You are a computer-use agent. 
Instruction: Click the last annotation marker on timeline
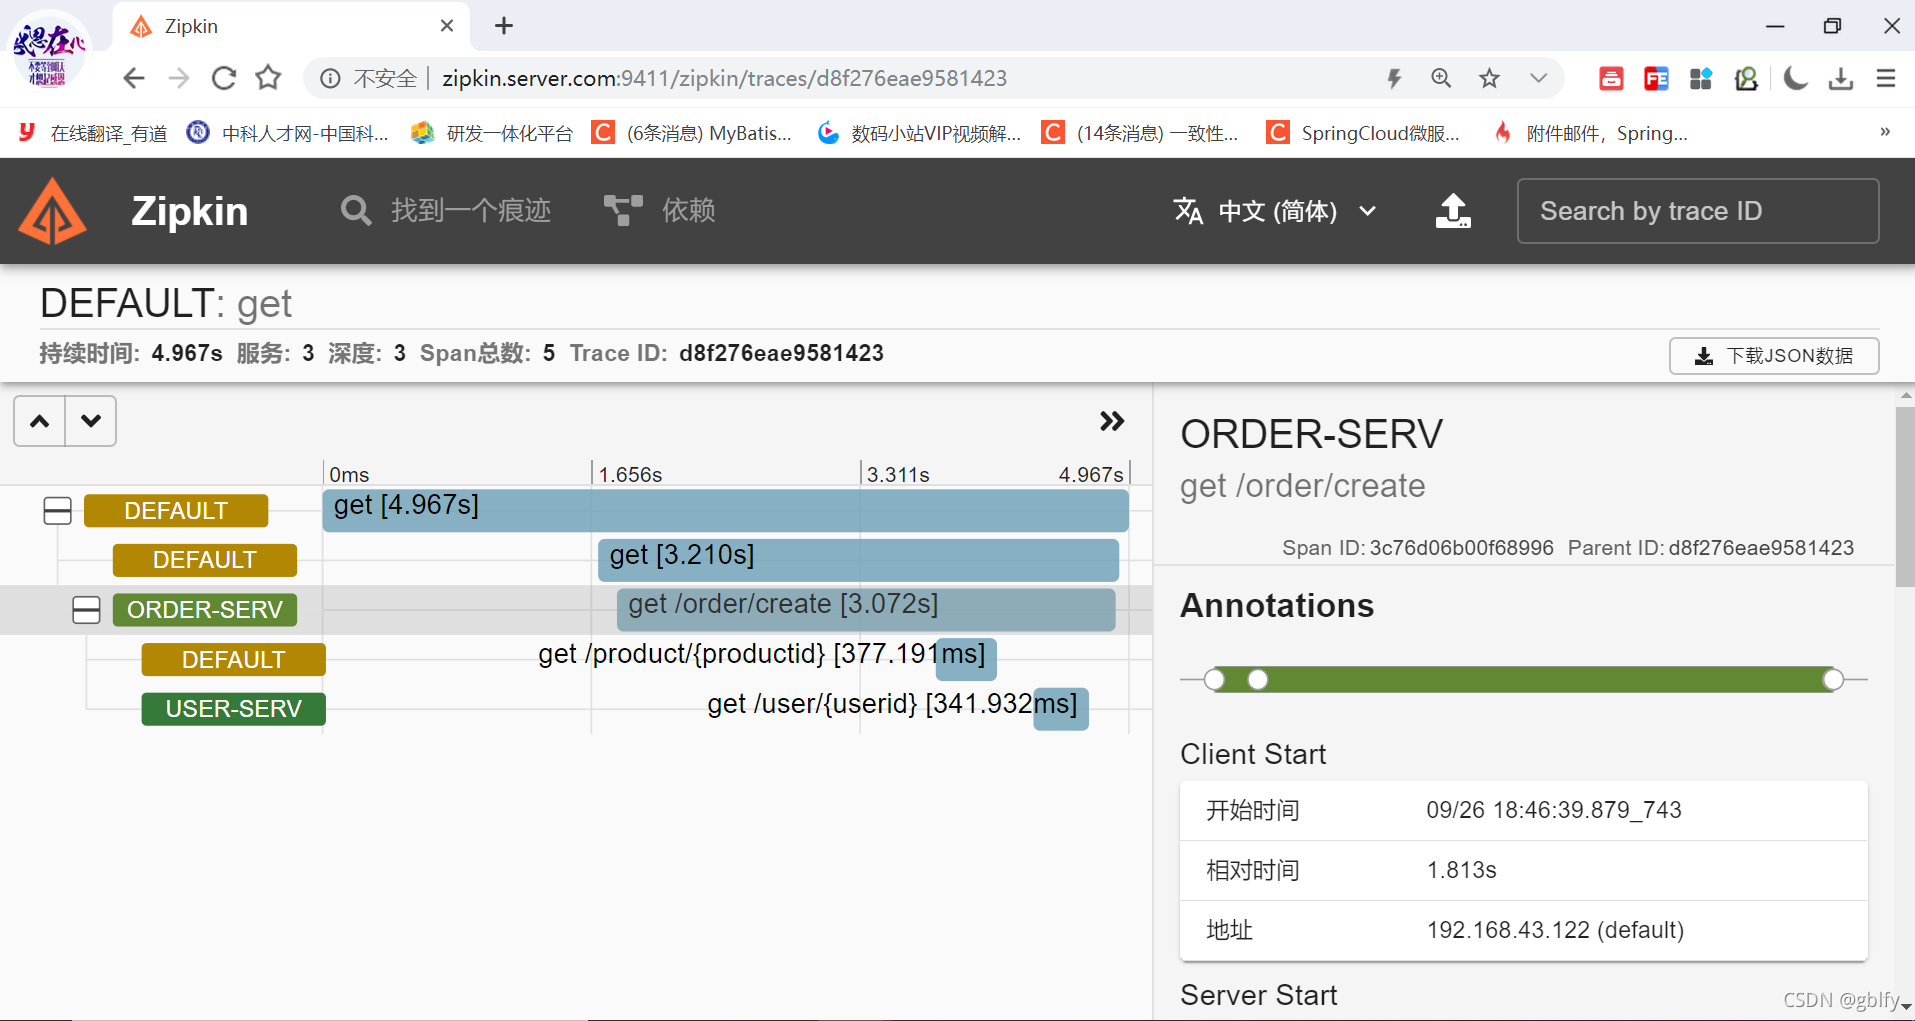pos(1833,680)
